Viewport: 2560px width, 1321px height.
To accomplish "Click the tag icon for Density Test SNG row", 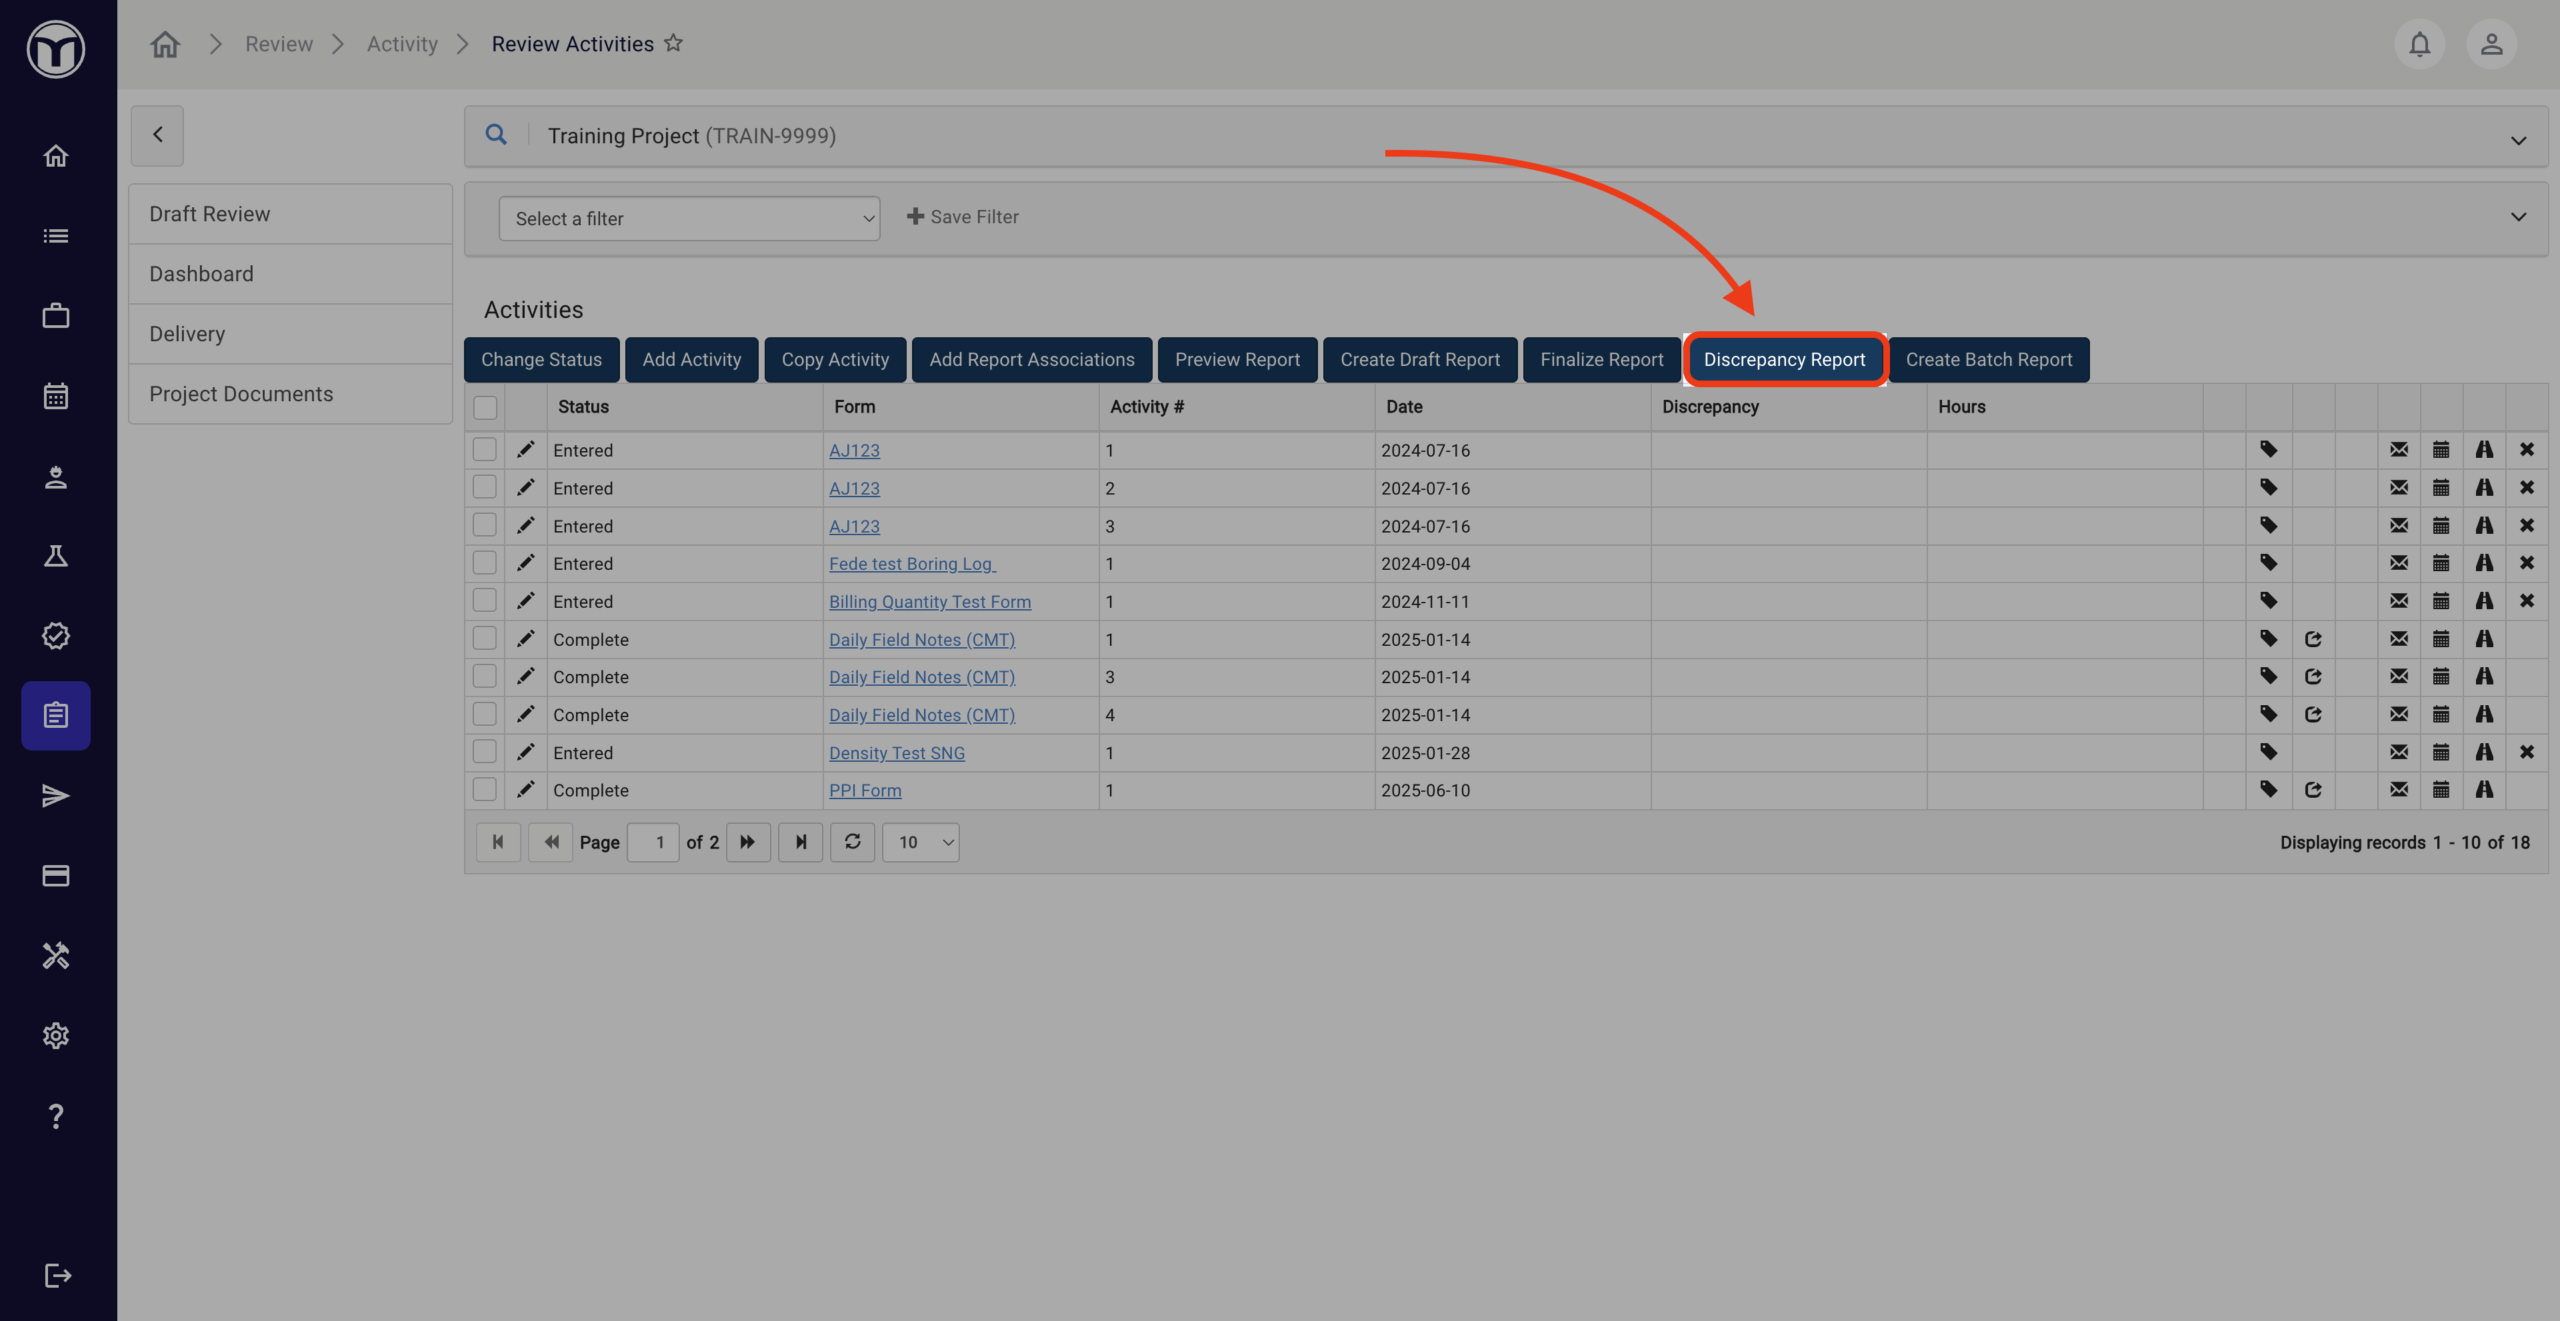I will click(2268, 752).
